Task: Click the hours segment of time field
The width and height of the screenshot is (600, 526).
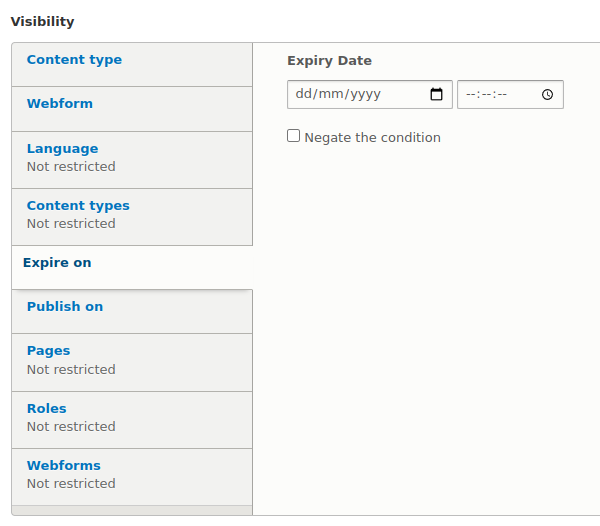Action: 471,95
